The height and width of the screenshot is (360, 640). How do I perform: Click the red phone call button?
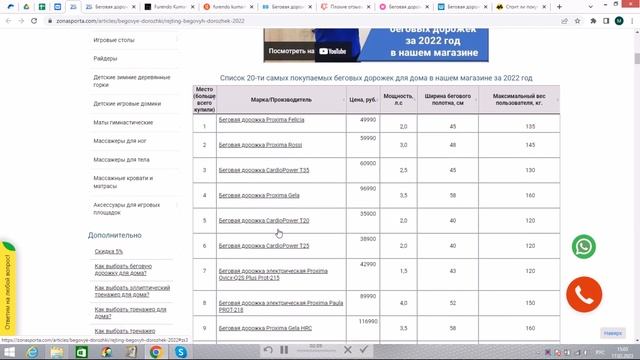click(x=584, y=294)
